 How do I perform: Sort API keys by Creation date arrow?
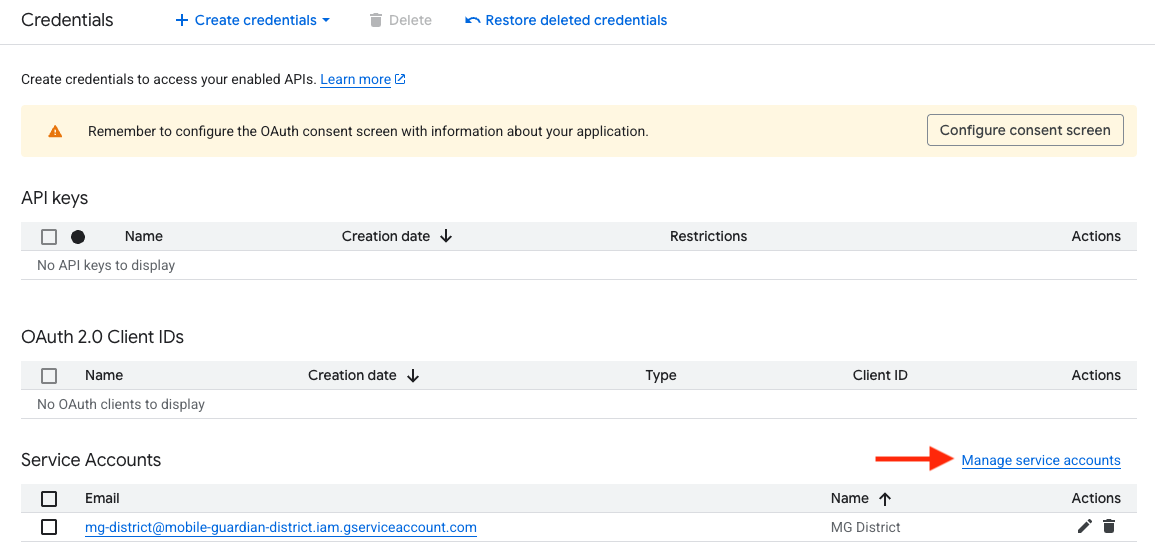[x=446, y=237]
